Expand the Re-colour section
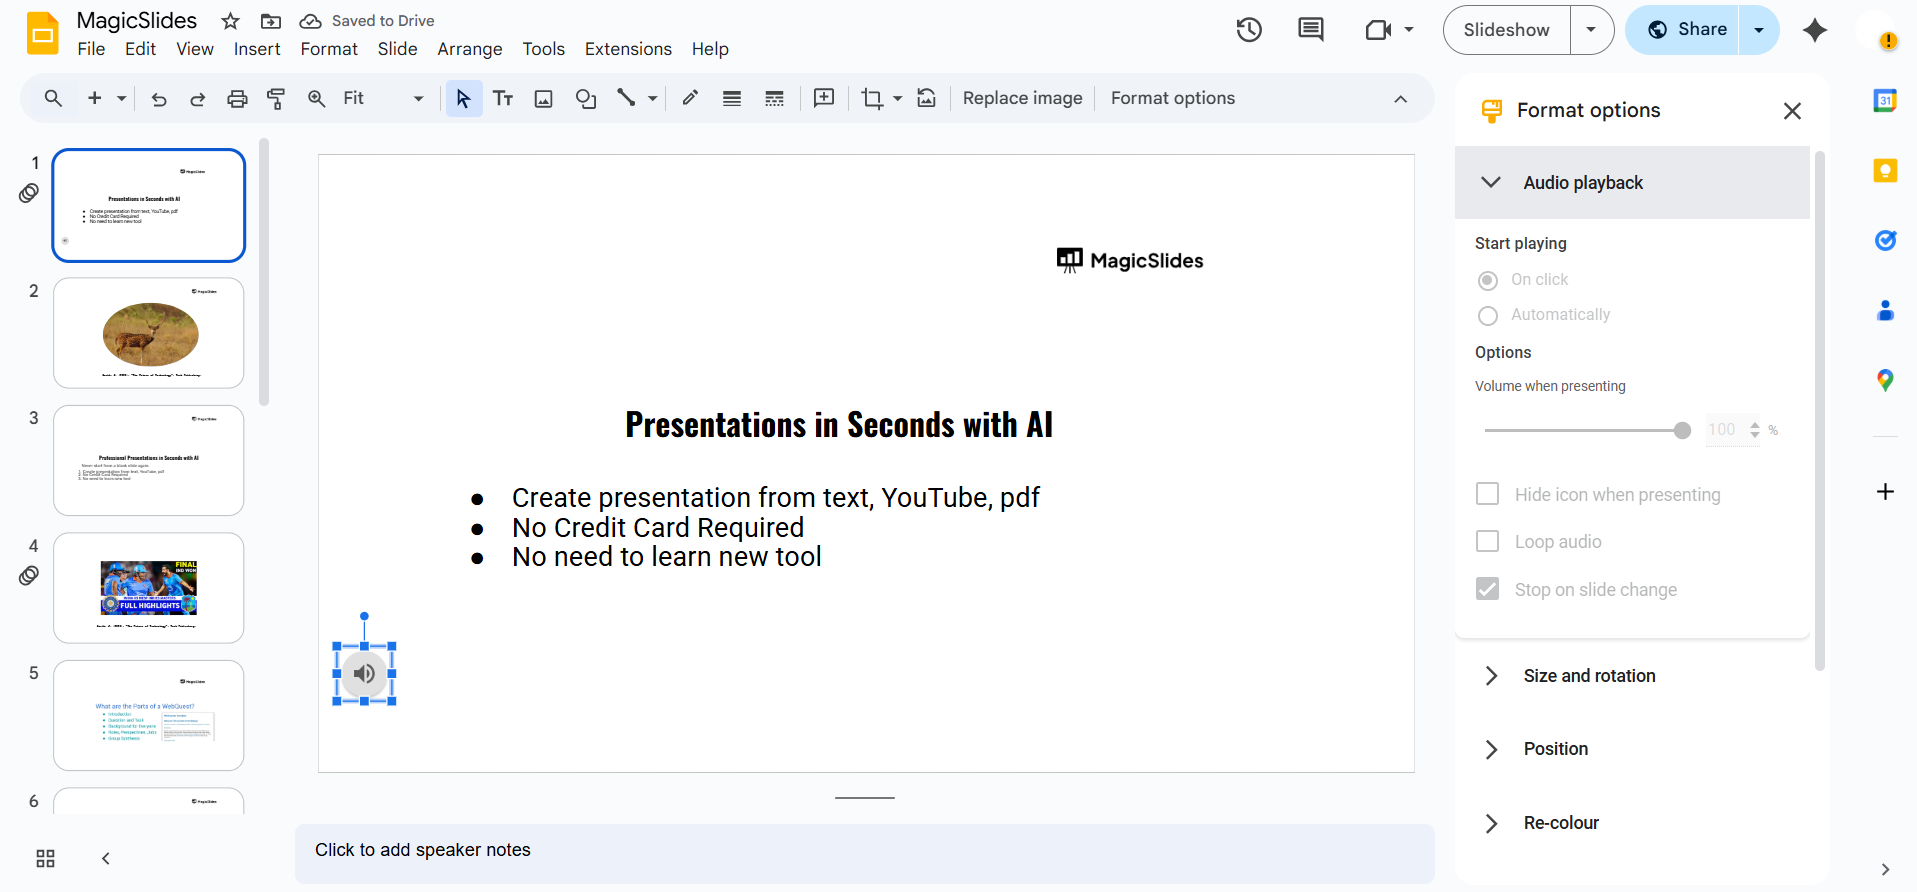 [x=1560, y=823]
